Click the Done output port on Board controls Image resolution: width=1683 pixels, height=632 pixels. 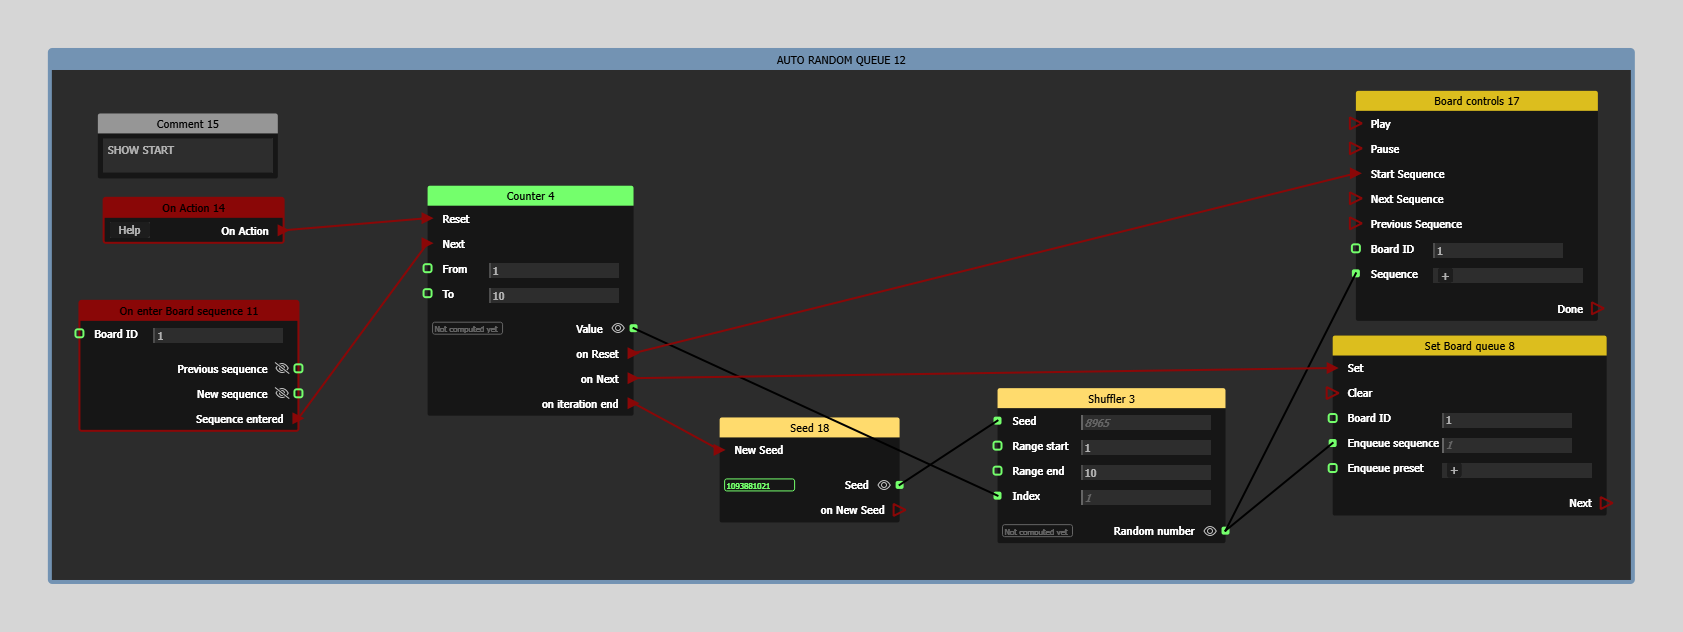pos(1597,309)
